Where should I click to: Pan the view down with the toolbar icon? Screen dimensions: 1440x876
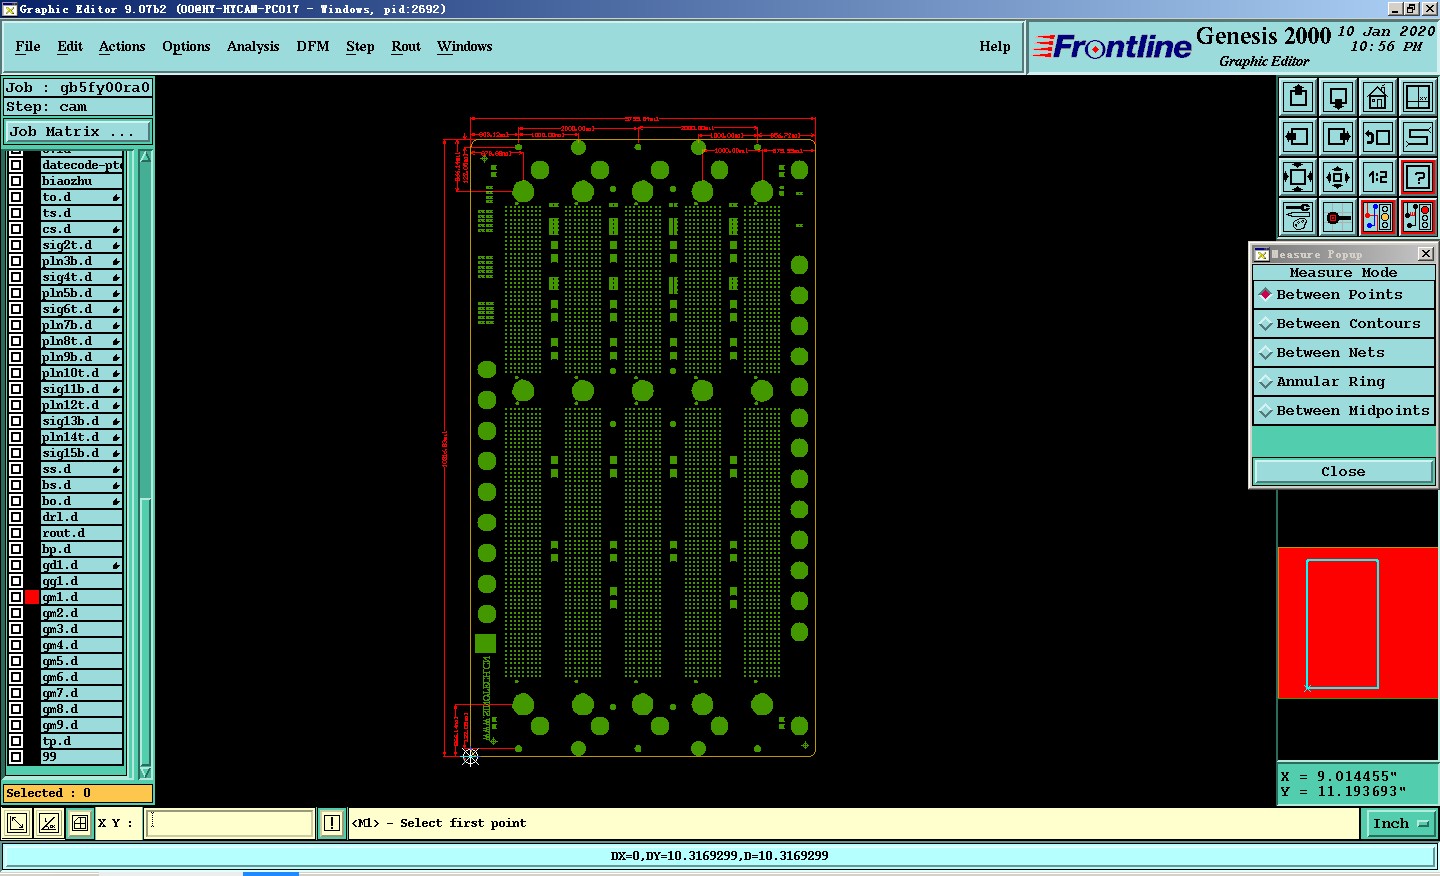pyautogui.click(x=1338, y=97)
